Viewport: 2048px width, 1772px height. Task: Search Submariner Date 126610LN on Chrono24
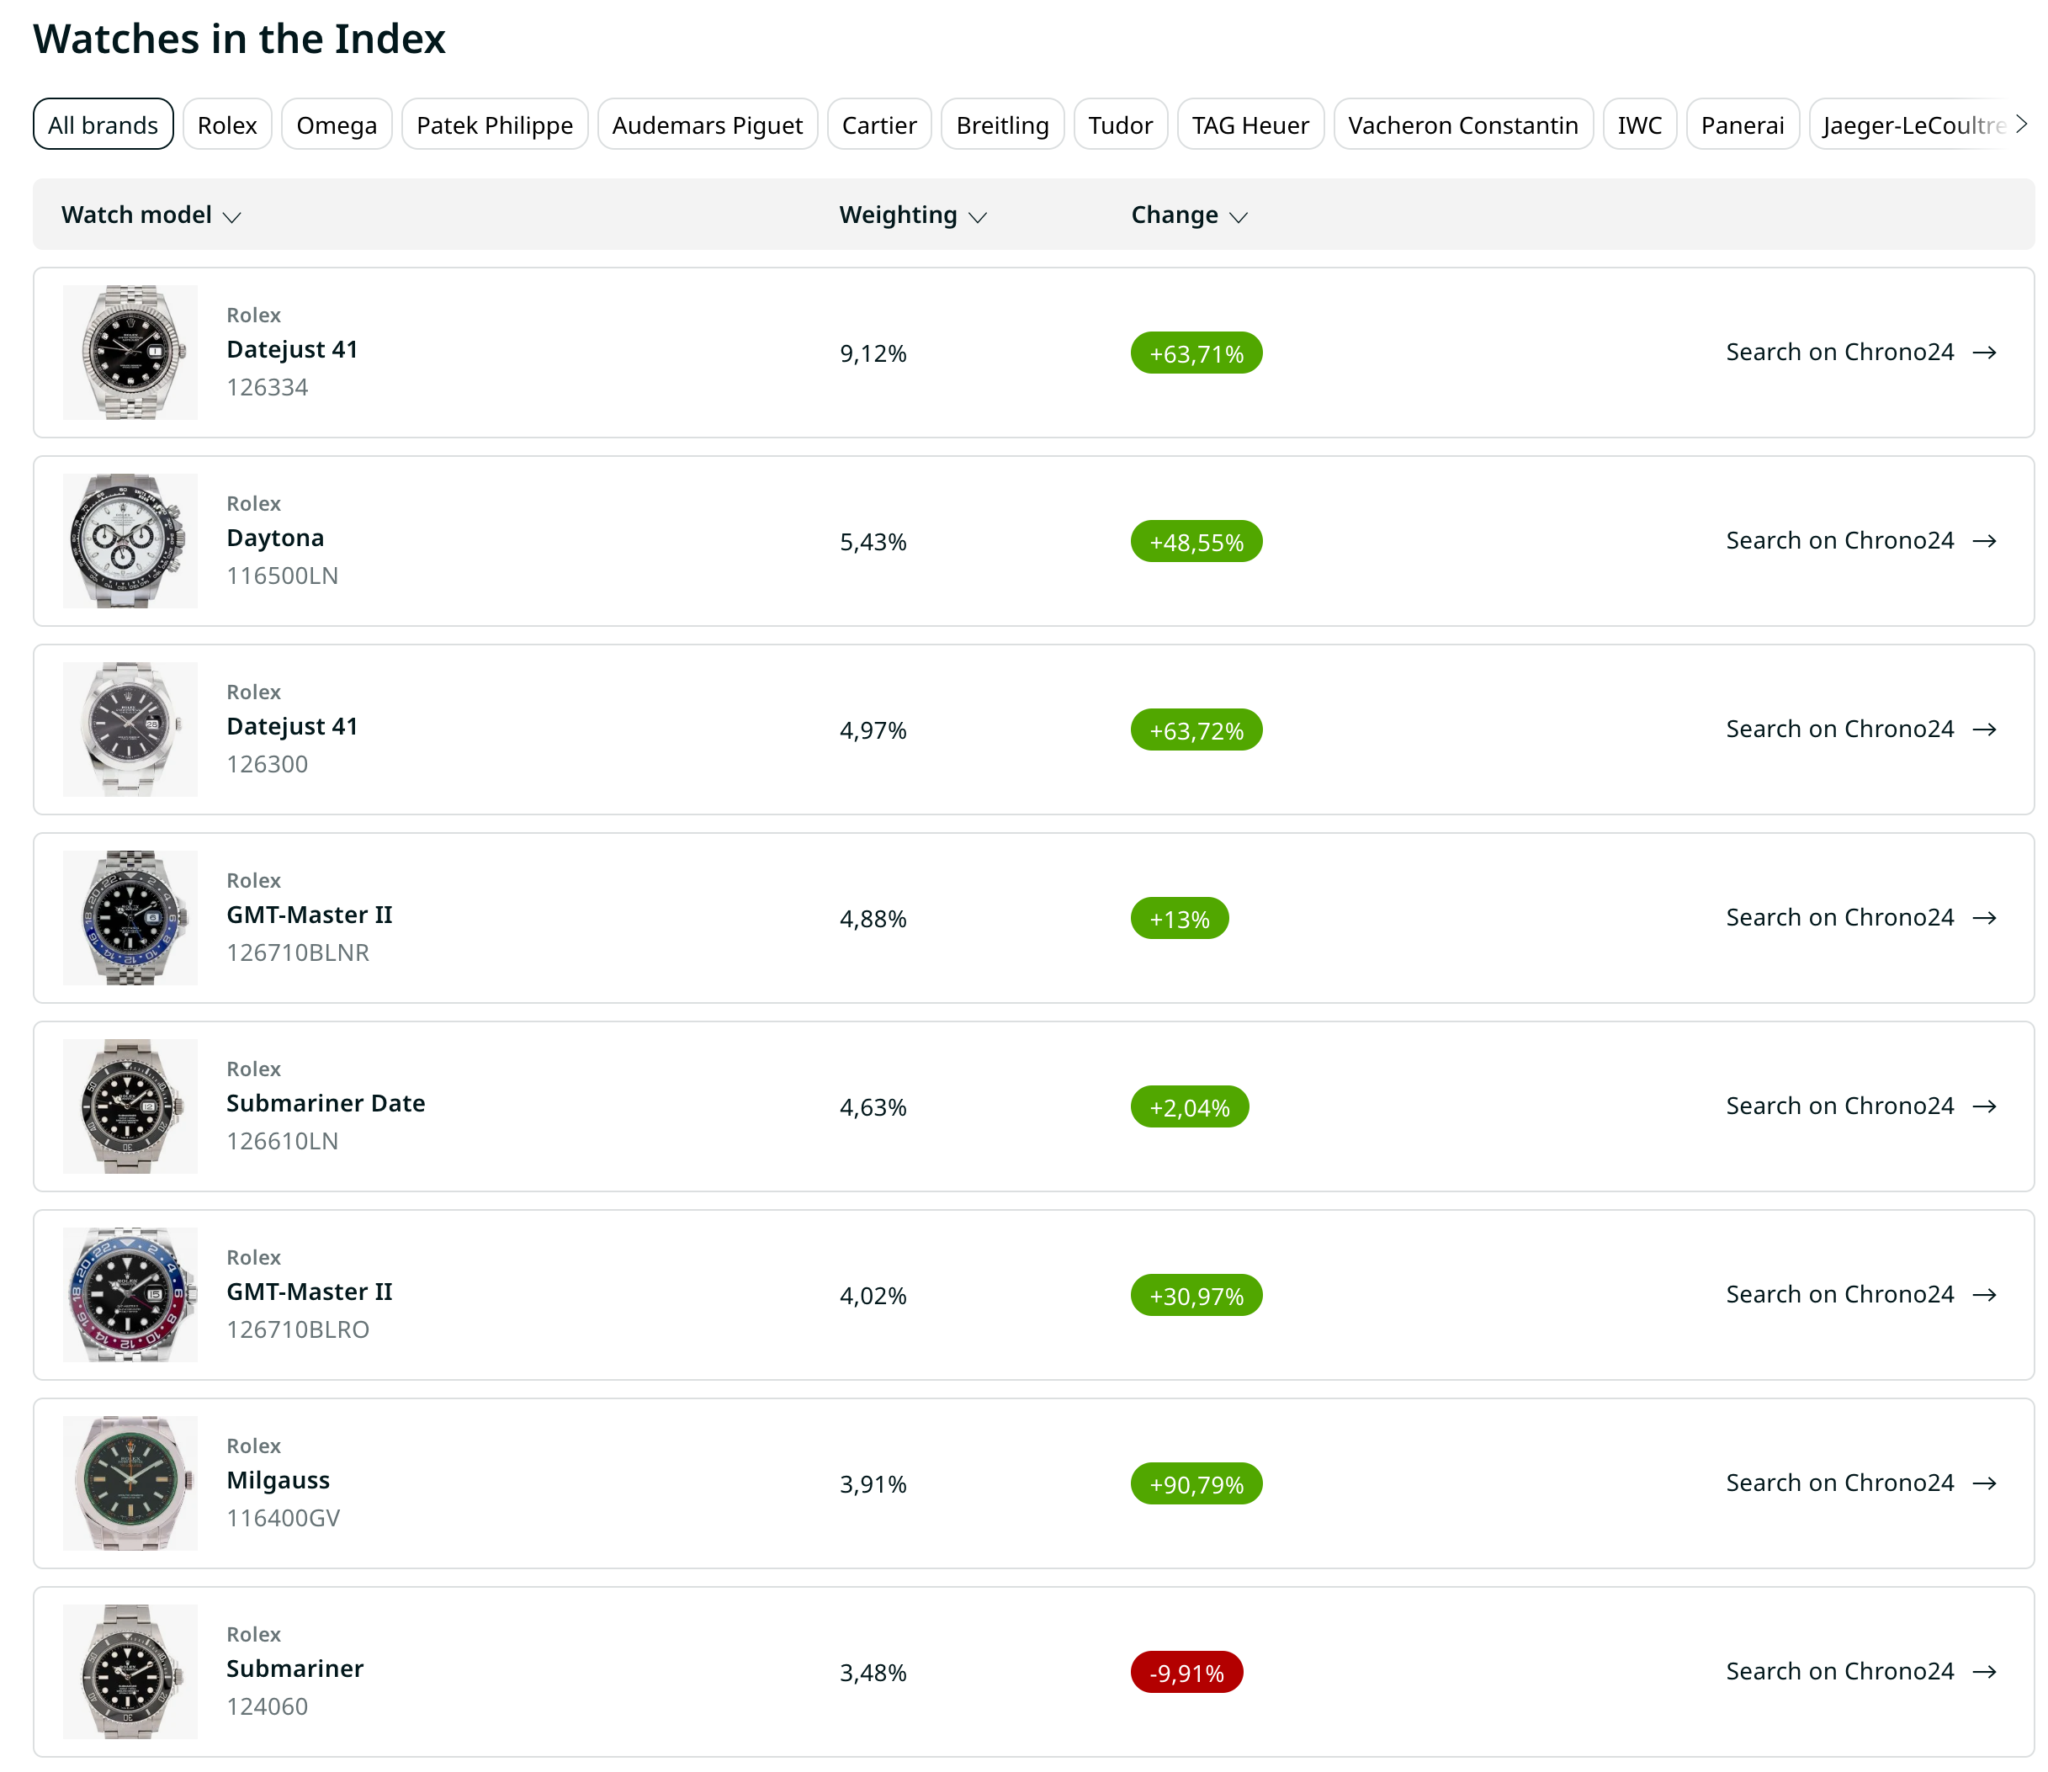click(x=1859, y=1106)
